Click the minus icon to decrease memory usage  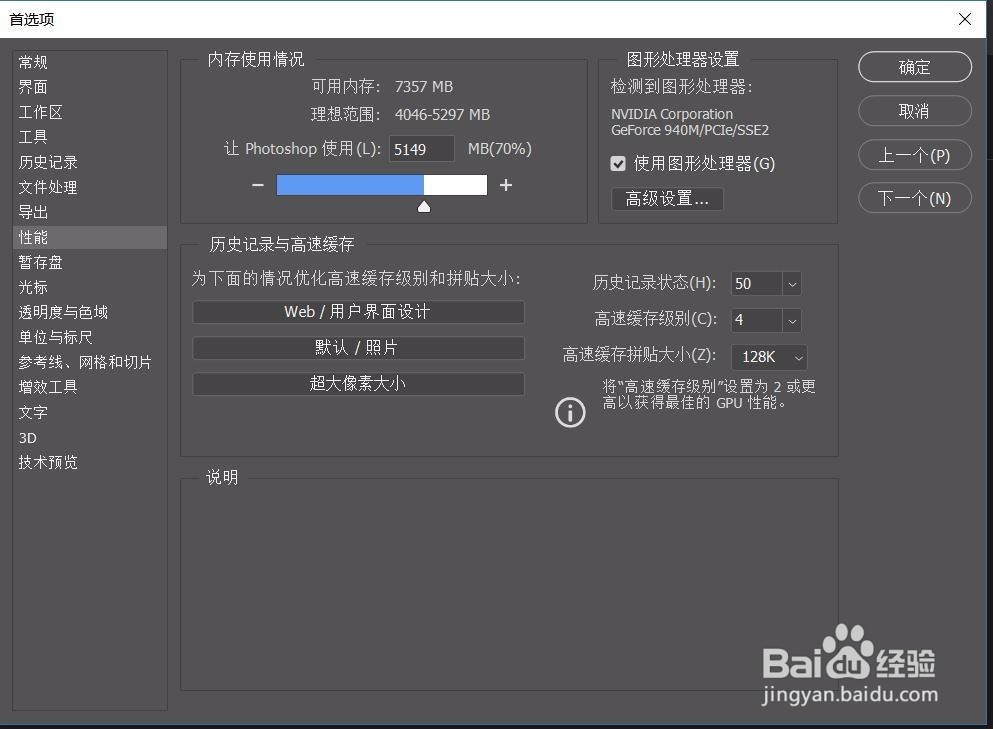tap(258, 185)
